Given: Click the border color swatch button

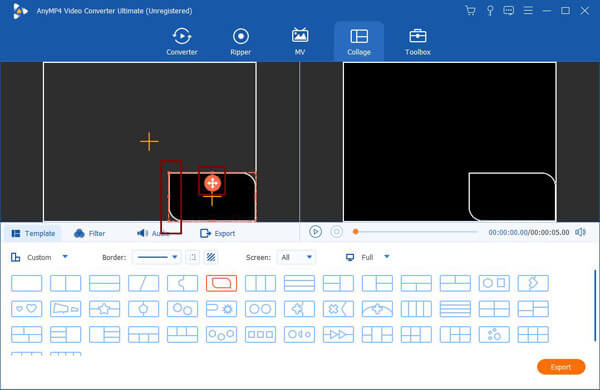Looking at the screenshot, I should (x=193, y=257).
